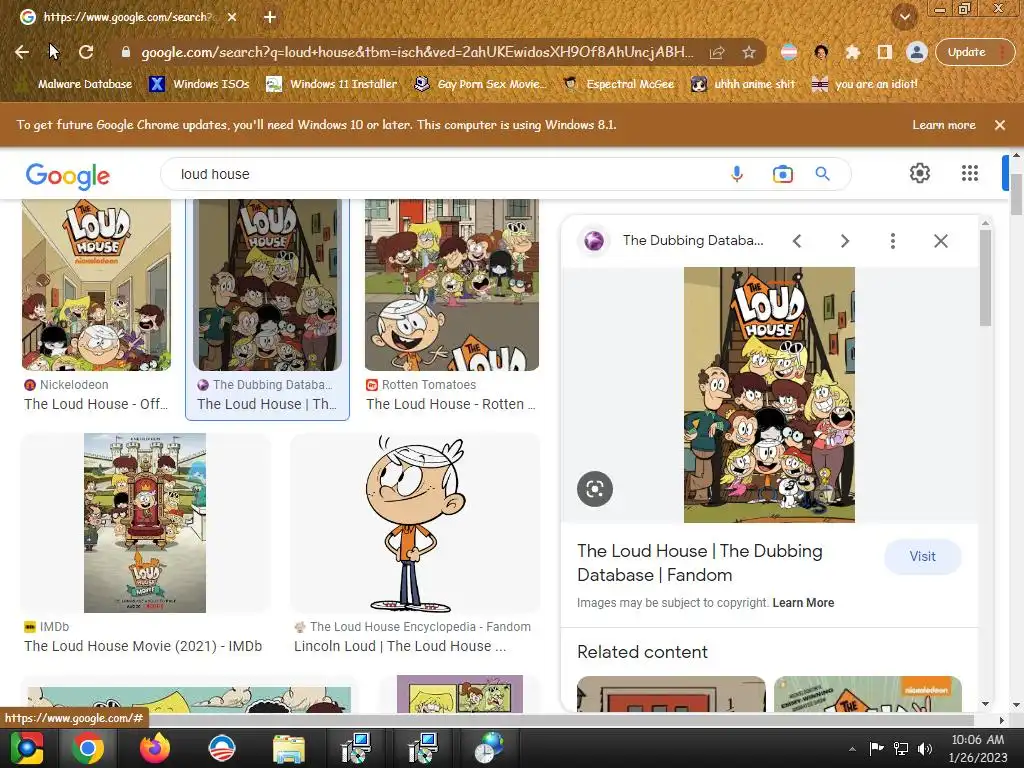Open large Loud House preview image
1024x768 pixels.
(x=769, y=394)
